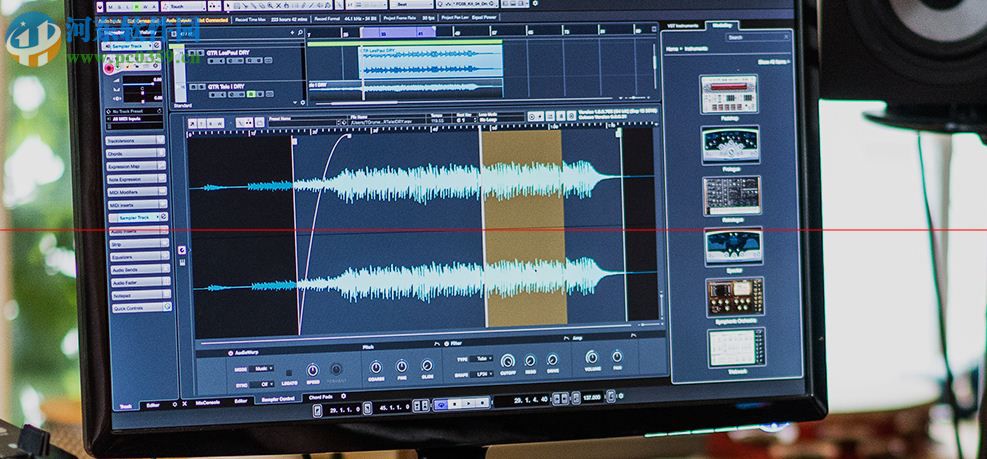
Task: Toggle the Filter section power button
Action: point(447,344)
